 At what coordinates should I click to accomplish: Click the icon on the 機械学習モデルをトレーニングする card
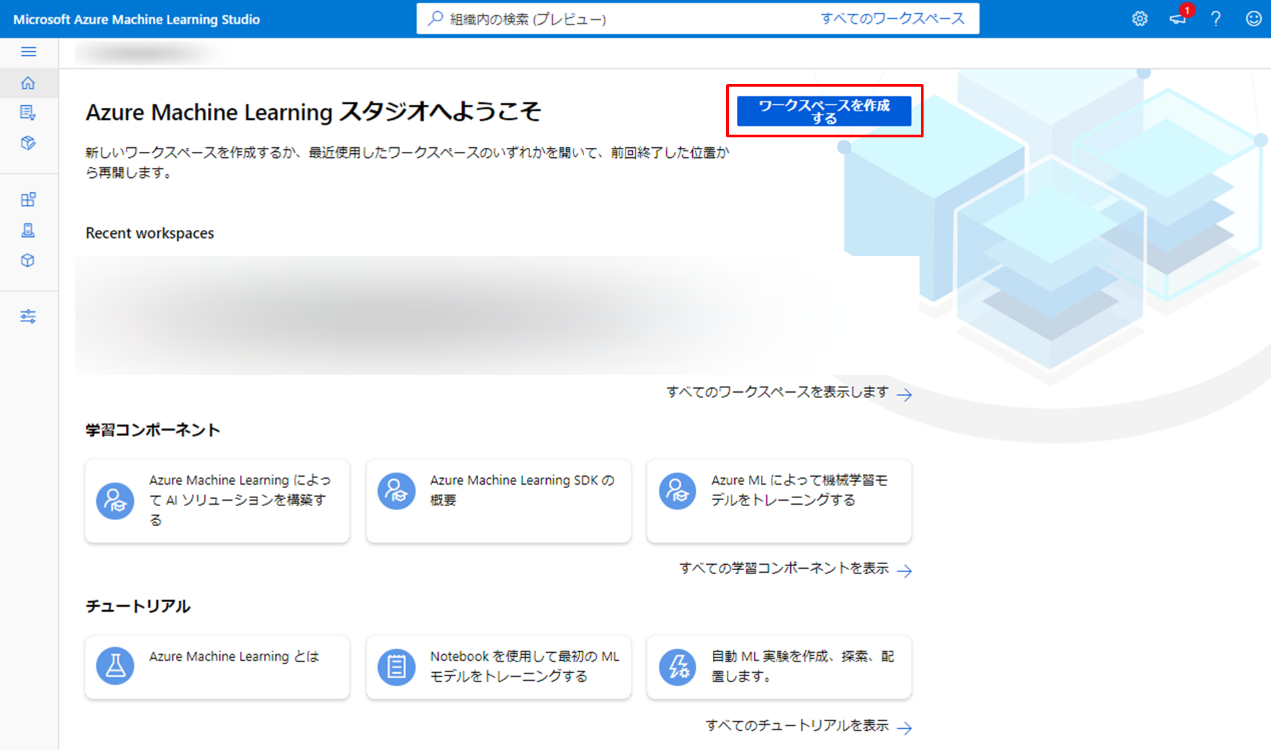tap(678, 491)
